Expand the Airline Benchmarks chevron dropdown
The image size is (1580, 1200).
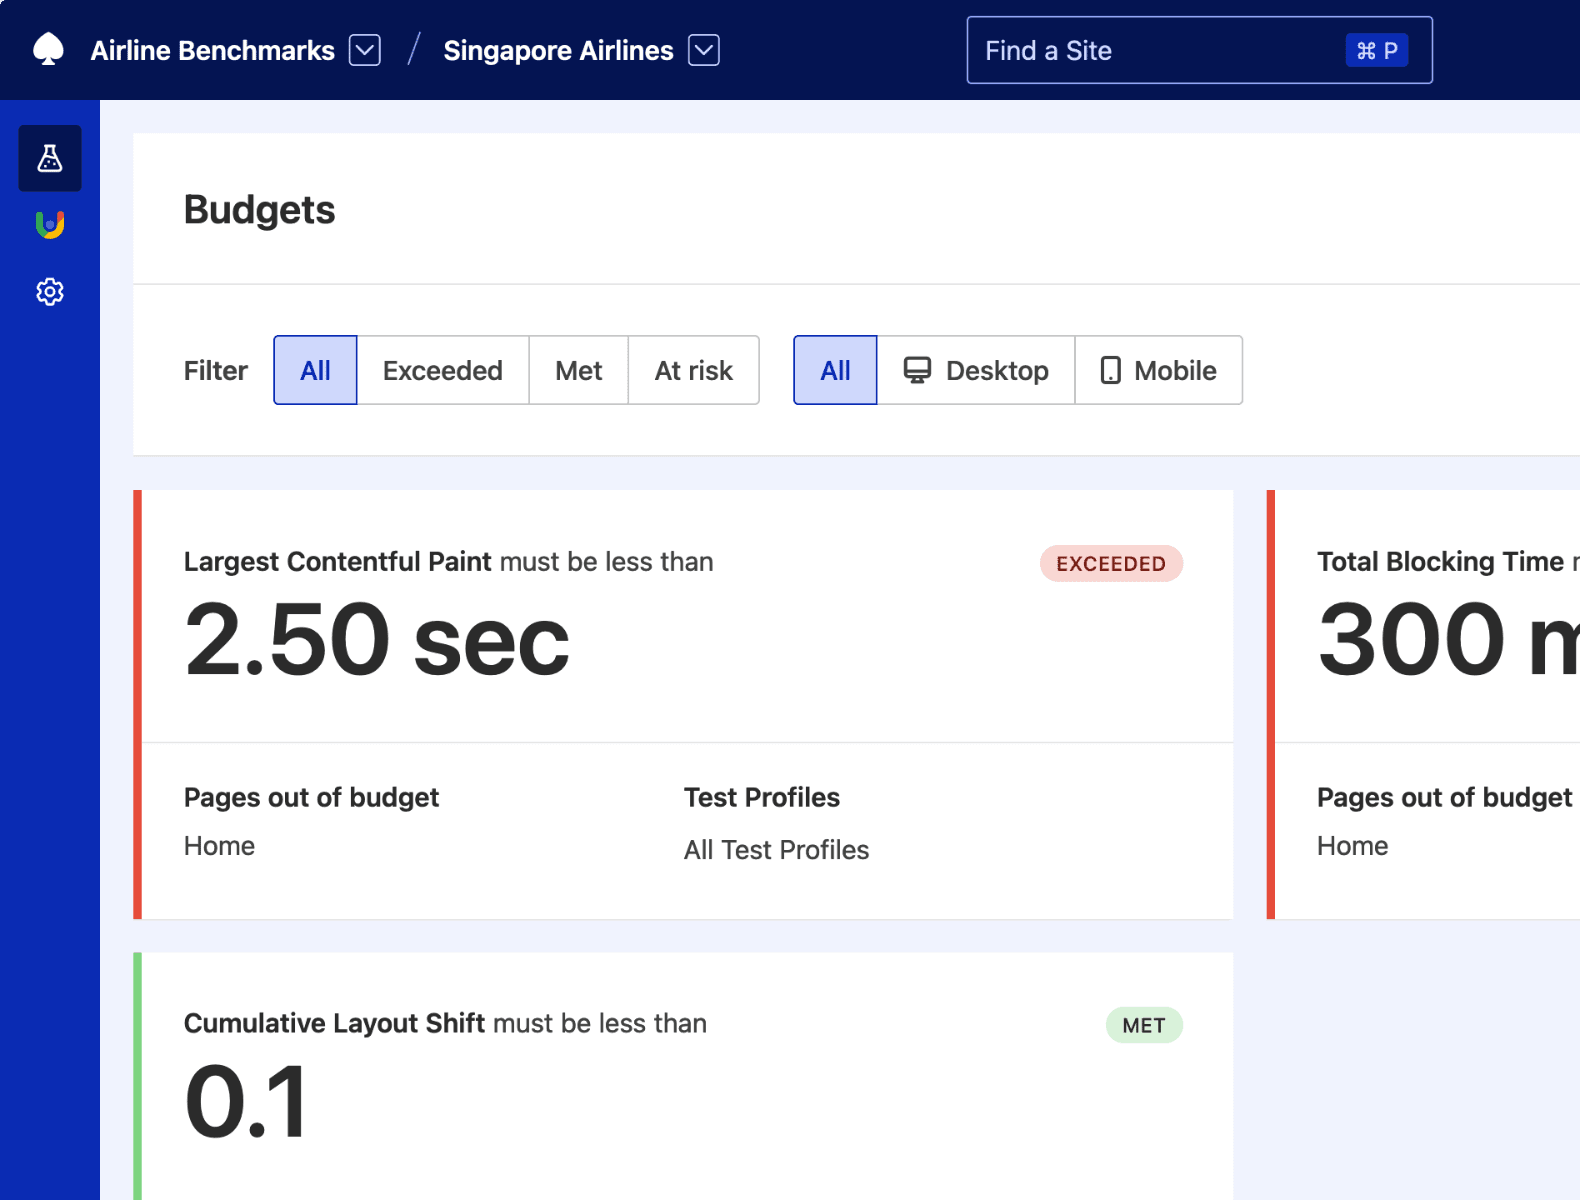(x=365, y=50)
